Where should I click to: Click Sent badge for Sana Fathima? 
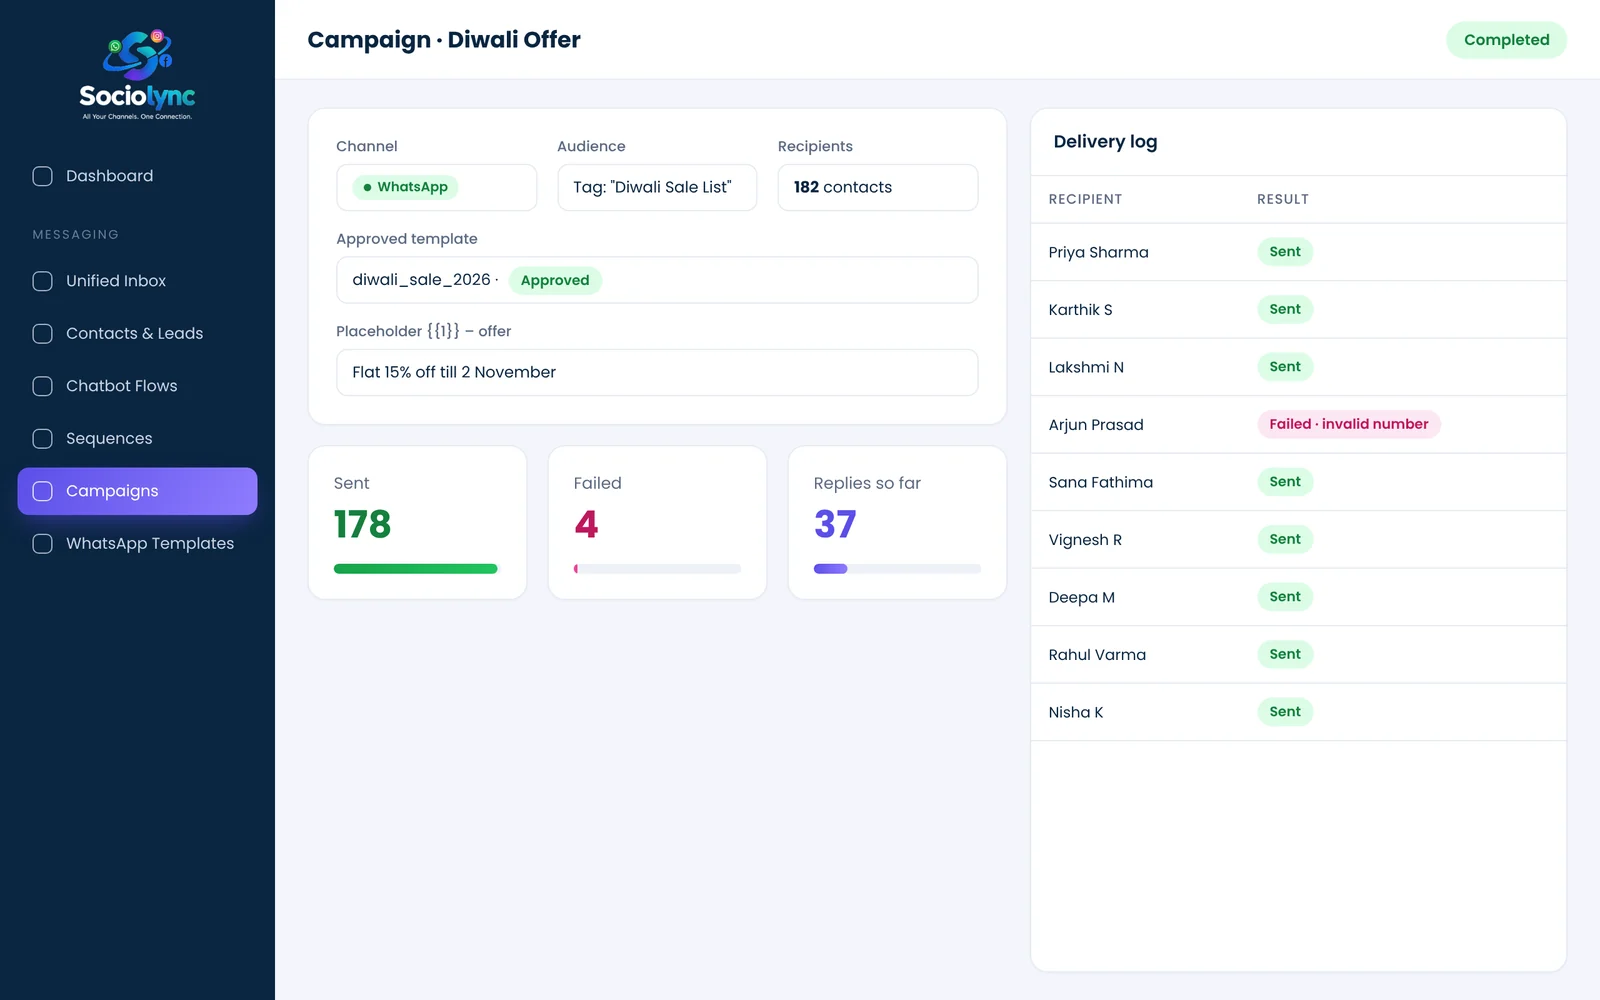coord(1285,482)
